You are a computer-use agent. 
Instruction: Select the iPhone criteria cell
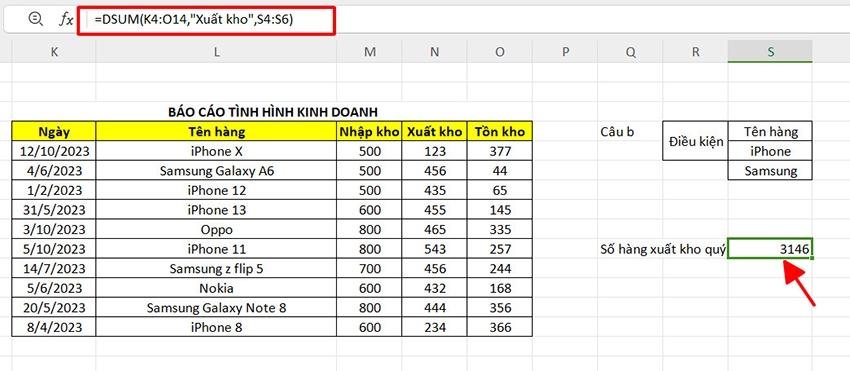(770, 151)
